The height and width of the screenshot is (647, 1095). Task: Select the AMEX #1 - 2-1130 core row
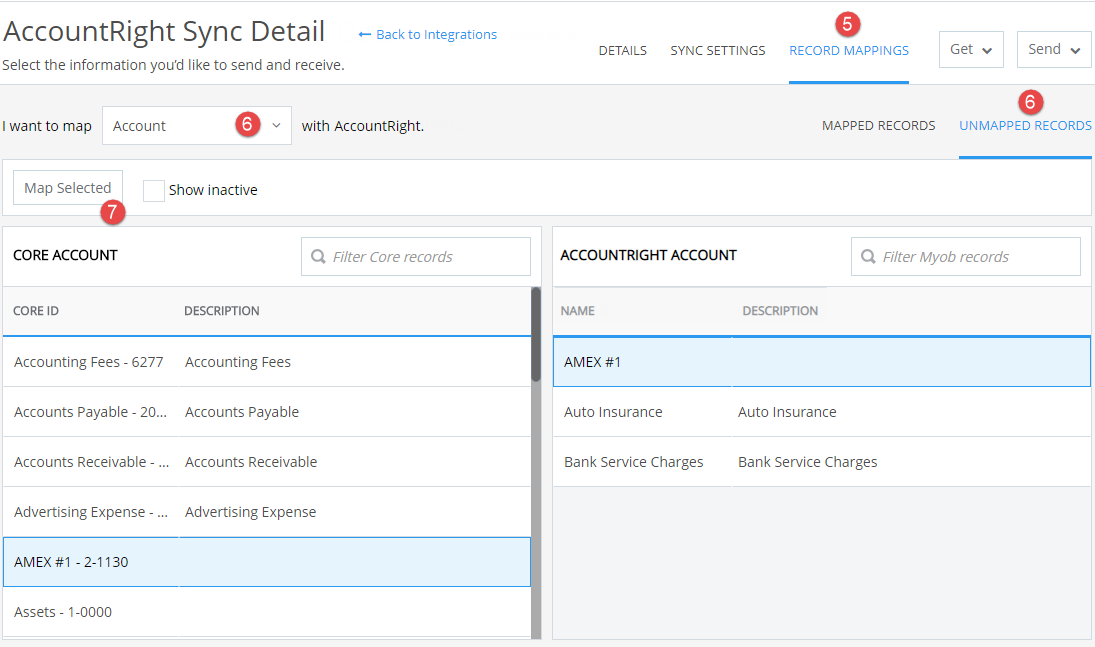click(267, 562)
